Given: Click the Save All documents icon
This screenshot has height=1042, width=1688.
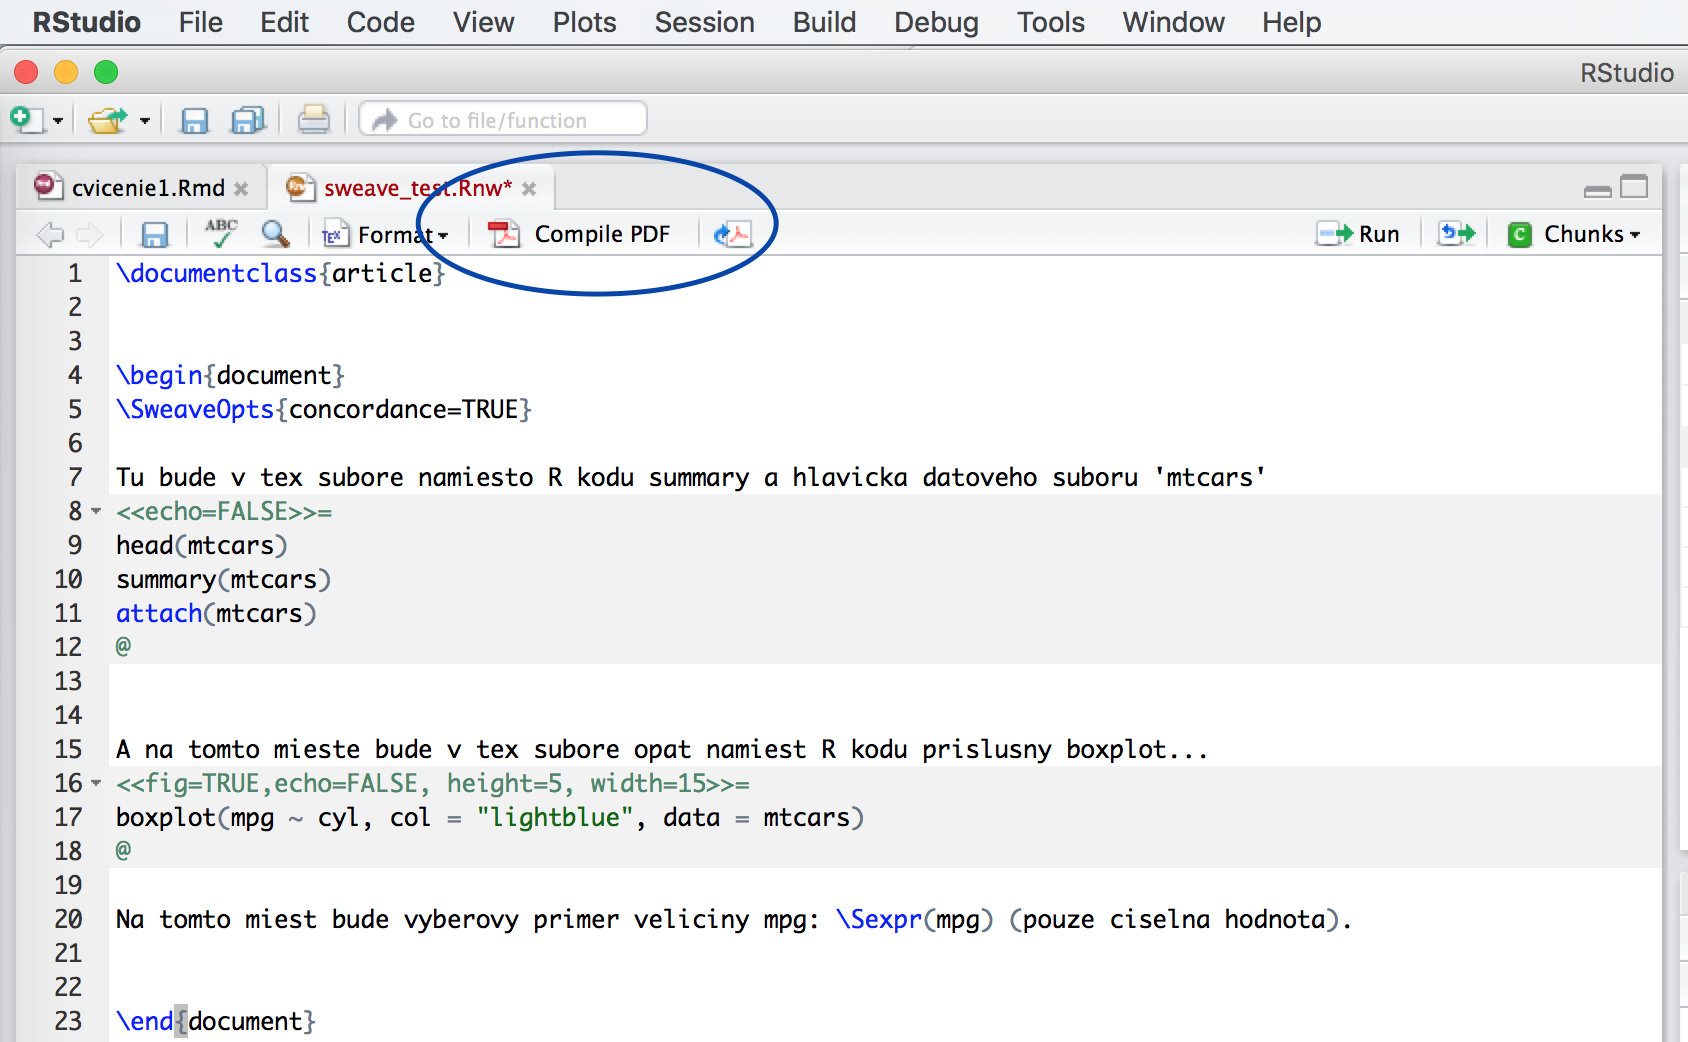Looking at the screenshot, I should pyautogui.click(x=248, y=120).
